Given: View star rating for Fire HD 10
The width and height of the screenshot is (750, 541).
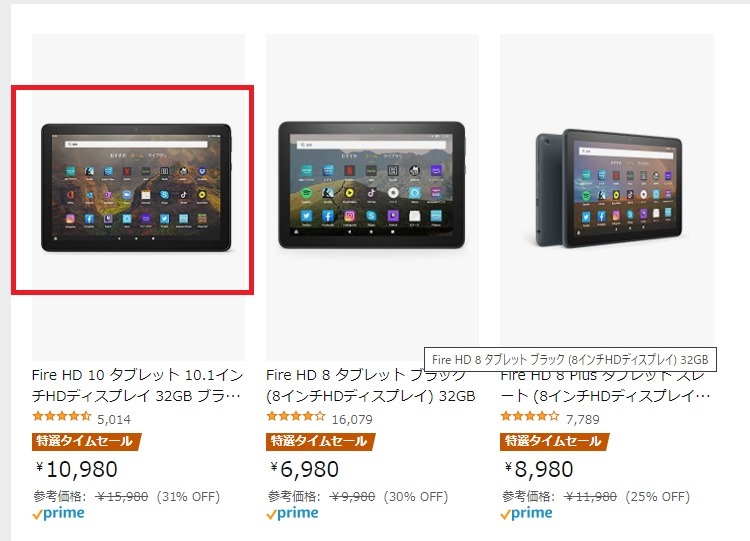Looking at the screenshot, I should click(62, 416).
